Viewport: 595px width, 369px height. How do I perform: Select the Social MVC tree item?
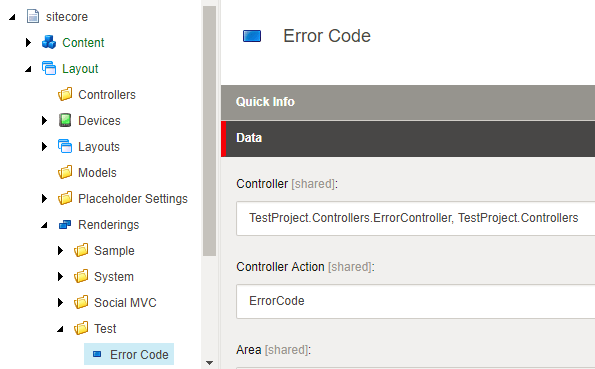click(125, 303)
